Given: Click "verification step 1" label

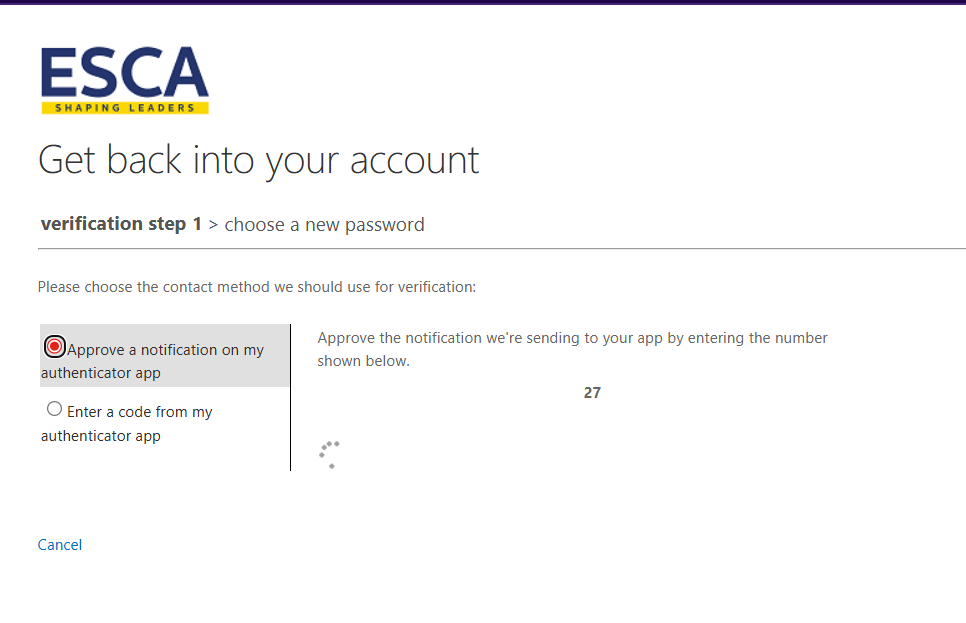Looking at the screenshot, I should [120, 223].
